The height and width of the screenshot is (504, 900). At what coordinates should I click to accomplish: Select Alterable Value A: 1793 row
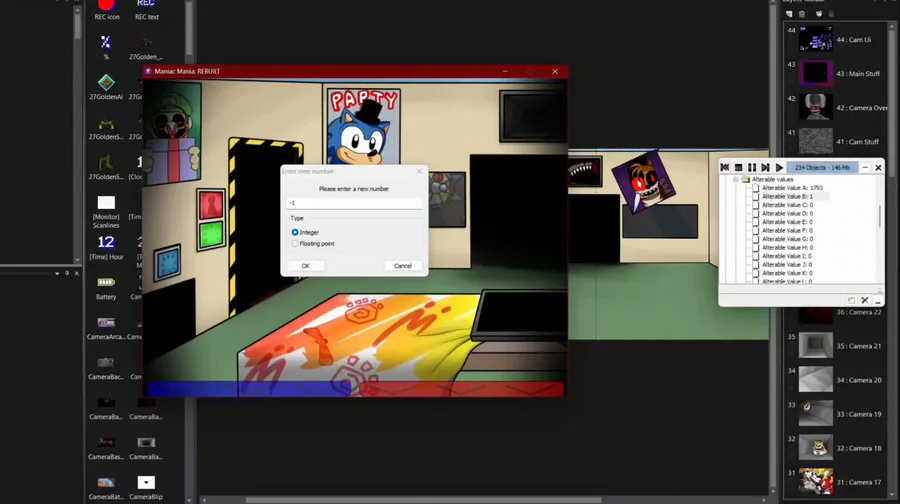point(792,188)
